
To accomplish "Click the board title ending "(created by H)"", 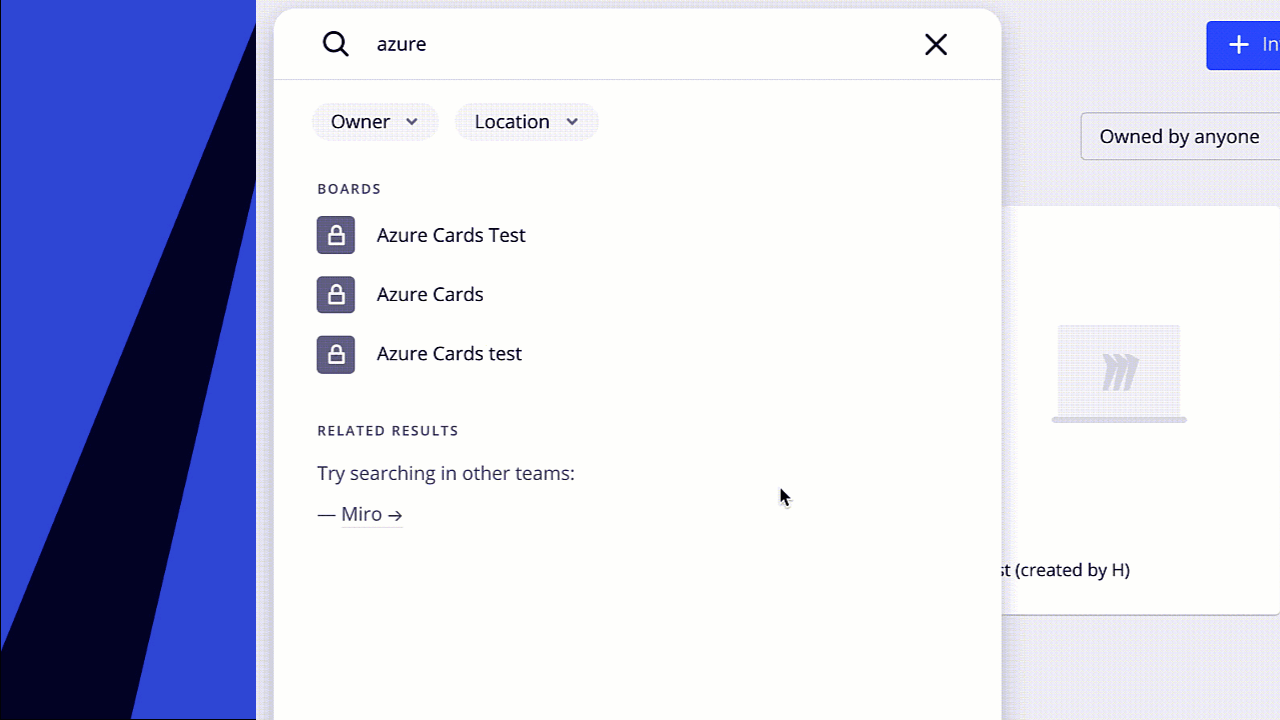I will point(1066,570).
